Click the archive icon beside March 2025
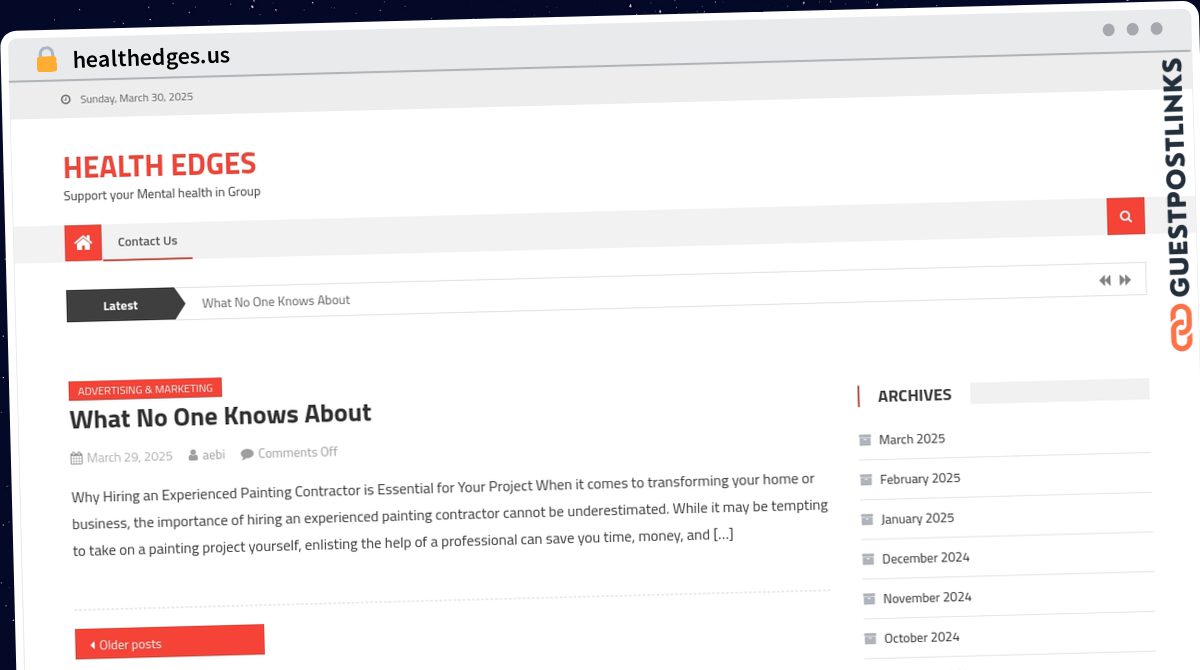1200x670 pixels. tap(865, 440)
